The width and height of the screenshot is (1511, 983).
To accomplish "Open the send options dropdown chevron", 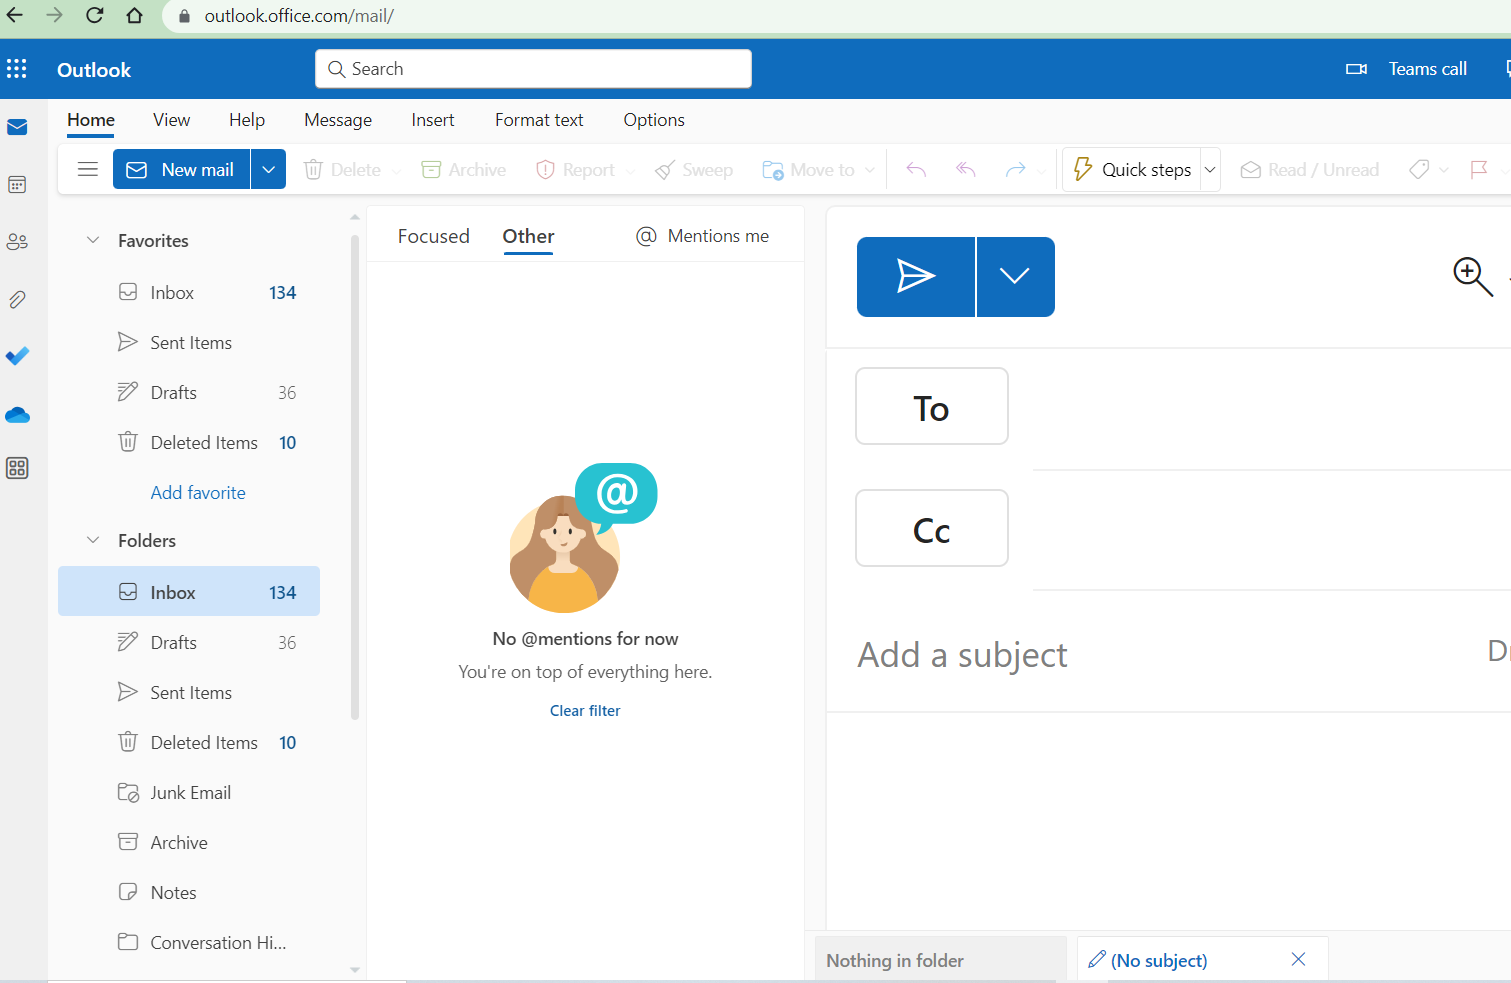I will (x=1015, y=277).
